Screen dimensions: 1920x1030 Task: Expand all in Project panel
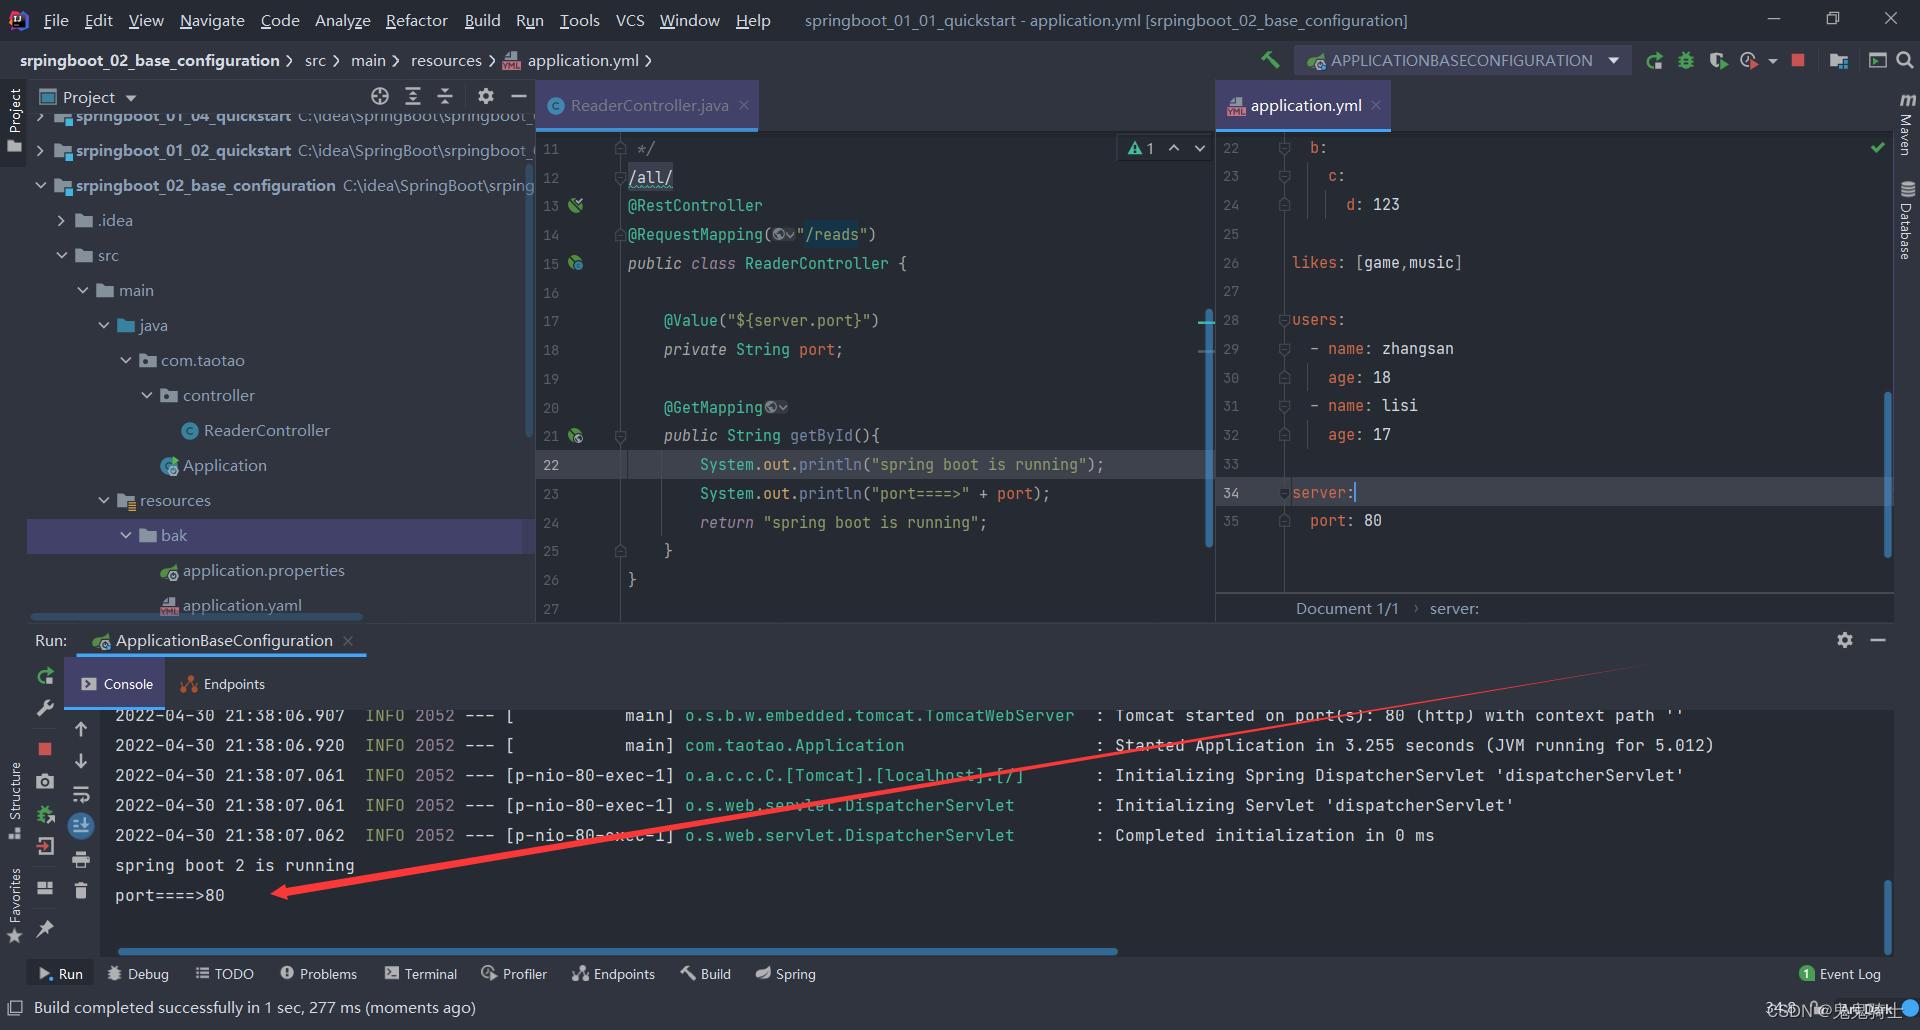413,96
